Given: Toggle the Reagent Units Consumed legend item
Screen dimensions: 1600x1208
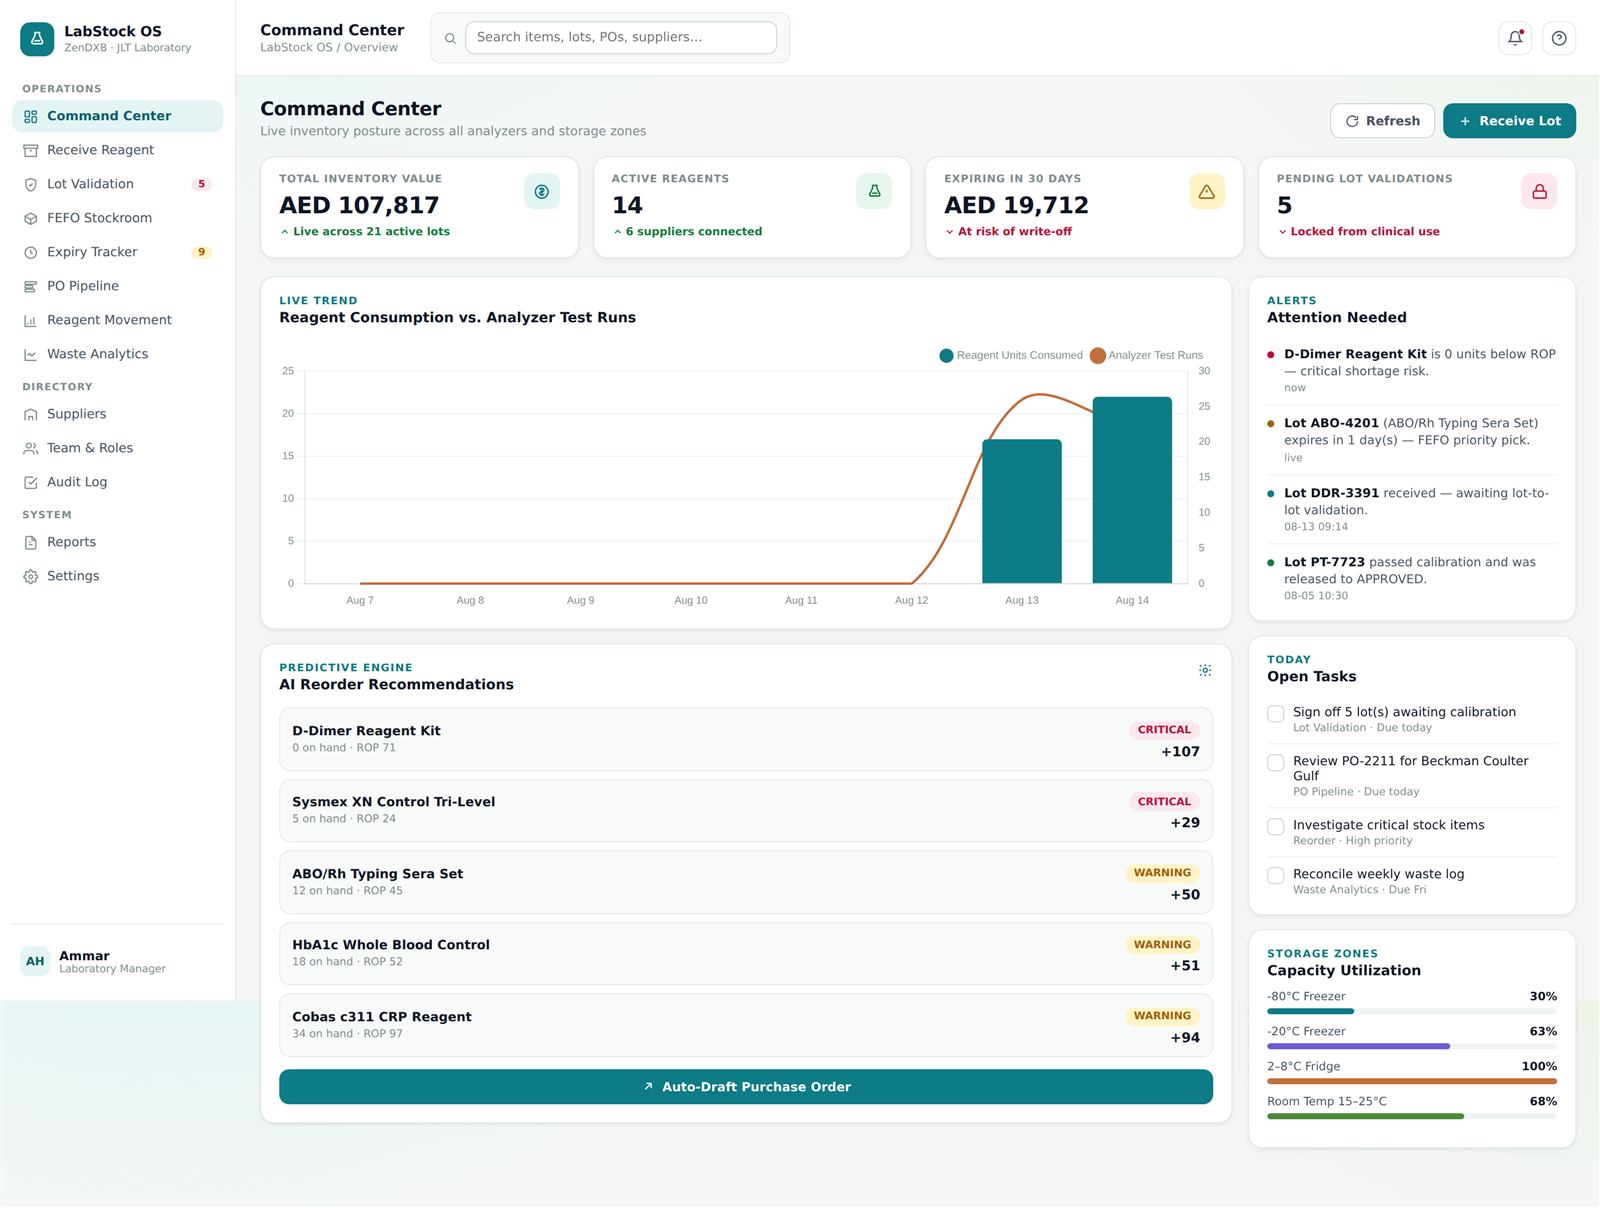Looking at the screenshot, I should pos(1011,355).
